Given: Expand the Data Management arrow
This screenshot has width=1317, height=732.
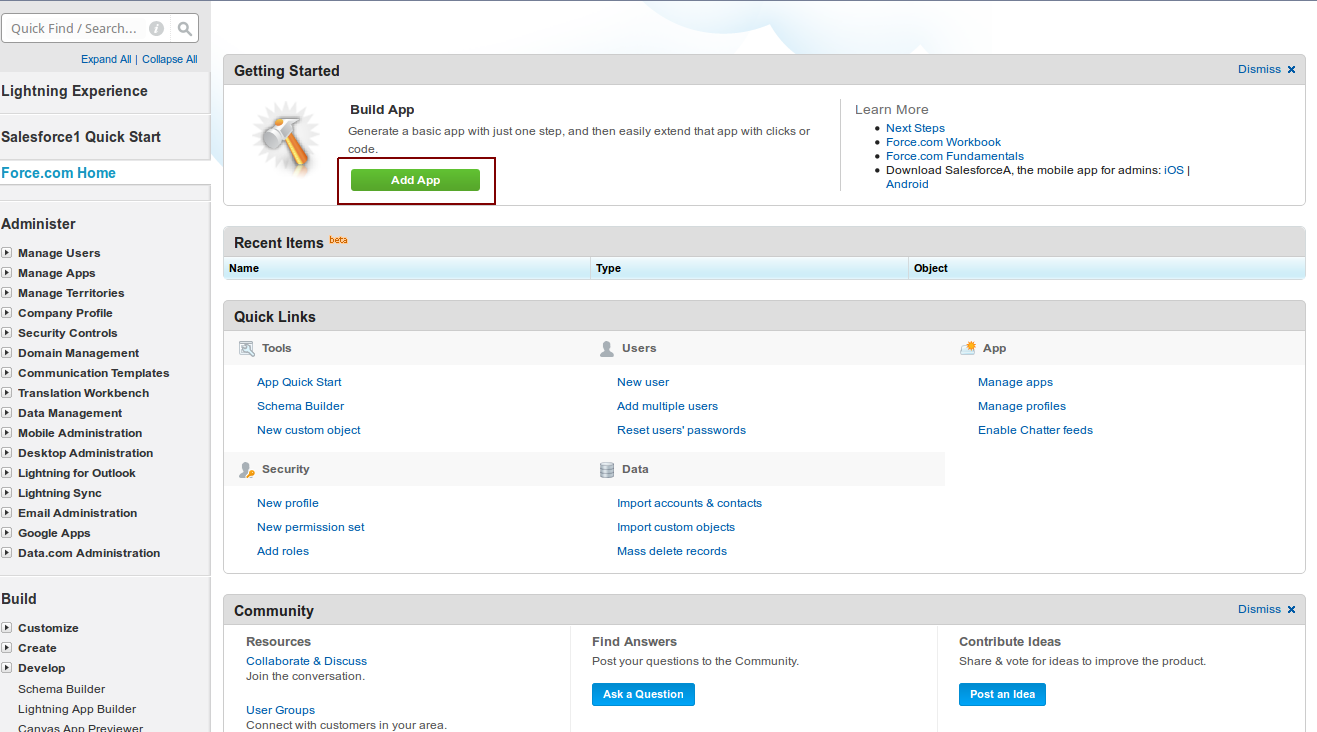Looking at the screenshot, I should point(7,413).
